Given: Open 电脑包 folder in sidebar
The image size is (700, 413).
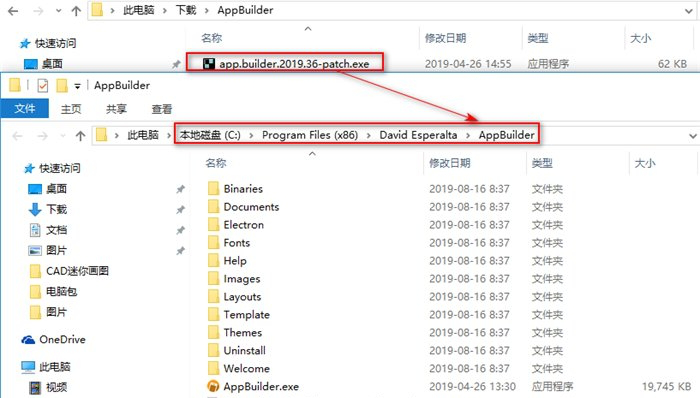Looking at the screenshot, I should click(x=62, y=292).
